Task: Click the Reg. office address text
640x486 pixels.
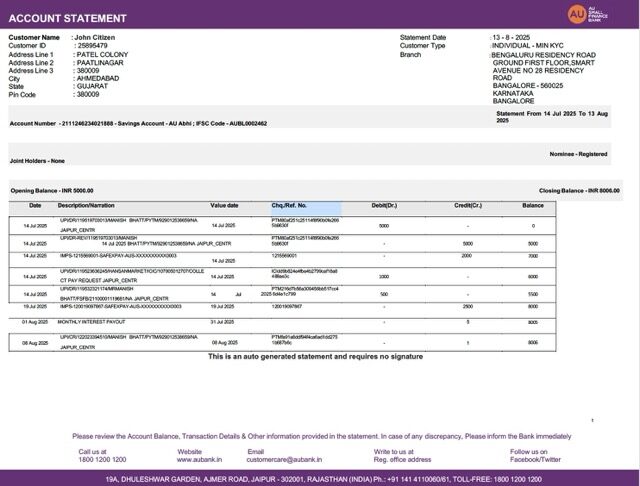Action: [402, 459]
